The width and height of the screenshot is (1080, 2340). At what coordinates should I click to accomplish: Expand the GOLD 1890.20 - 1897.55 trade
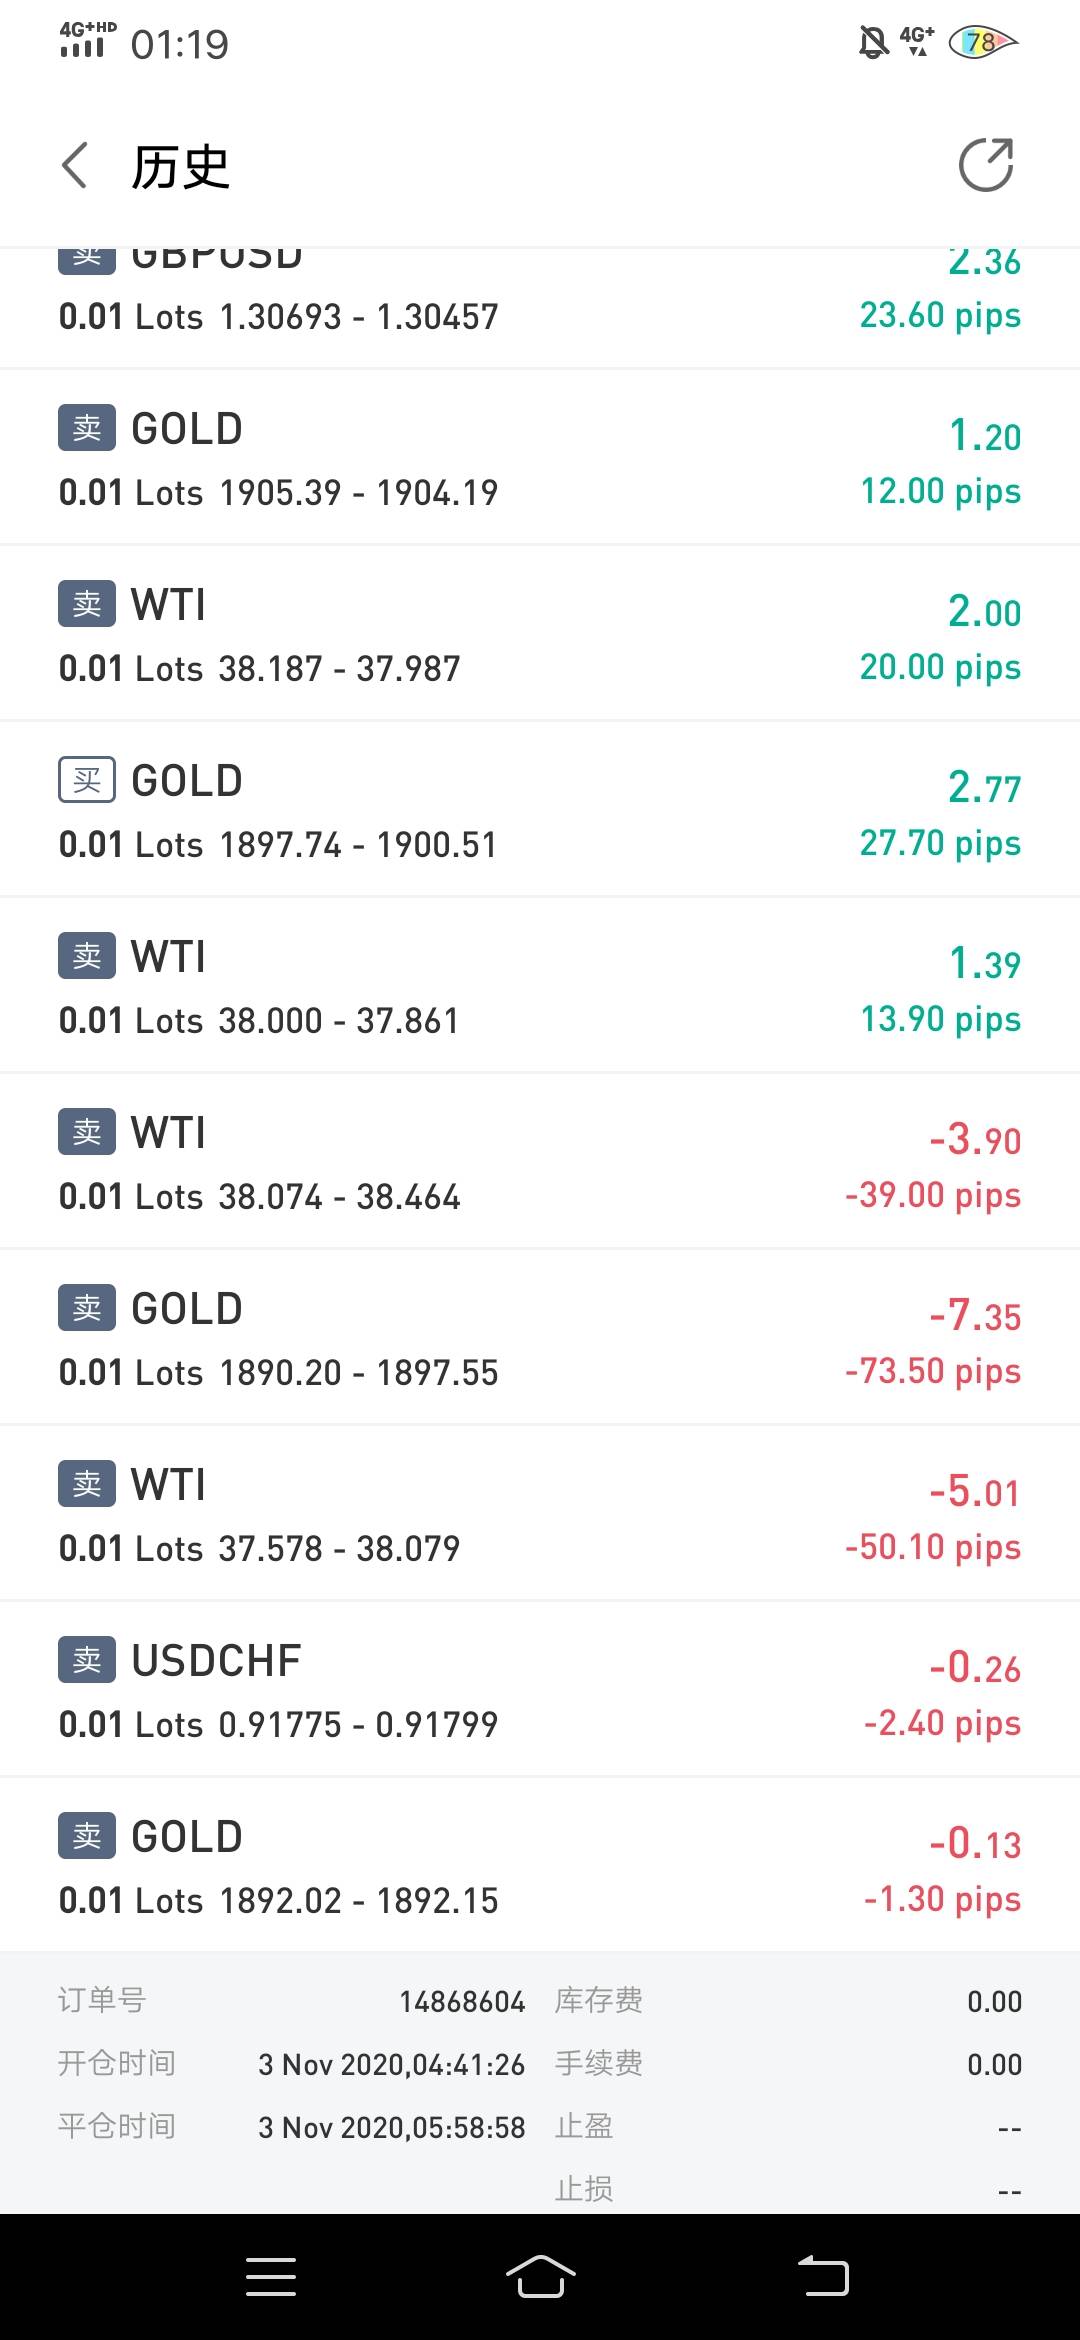pyautogui.click(x=540, y=1338)
